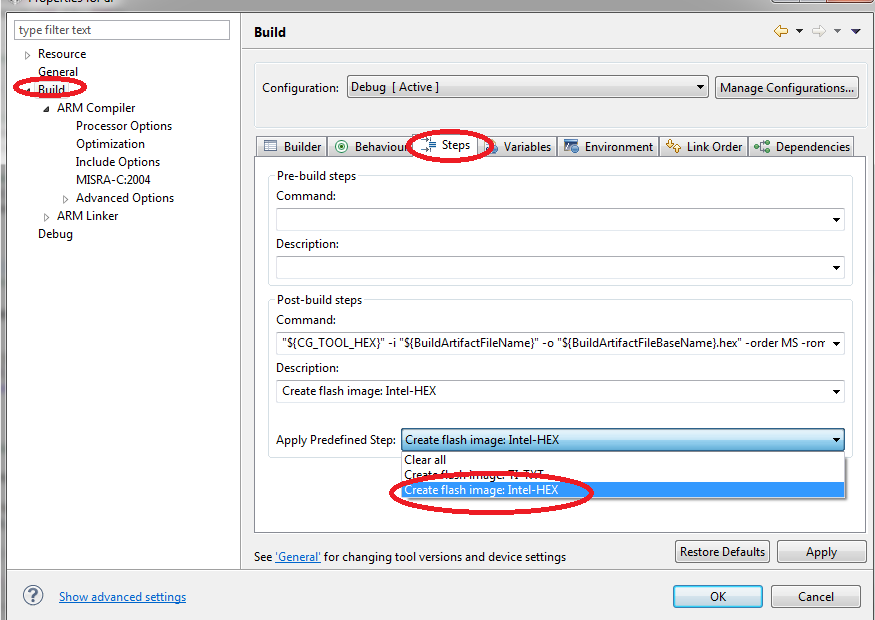
Task: Open the Configuration dropdown
Action: 527,87
